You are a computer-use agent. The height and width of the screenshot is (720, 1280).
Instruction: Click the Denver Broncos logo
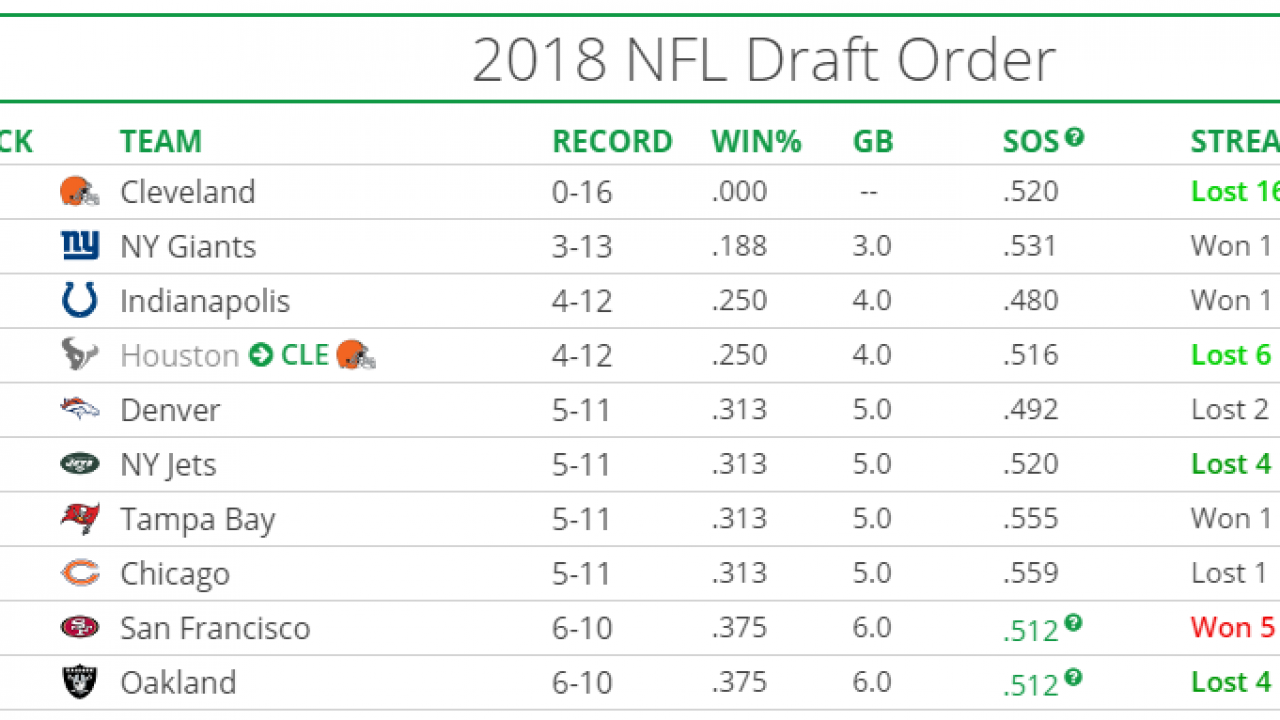click(x=79, y=409)
